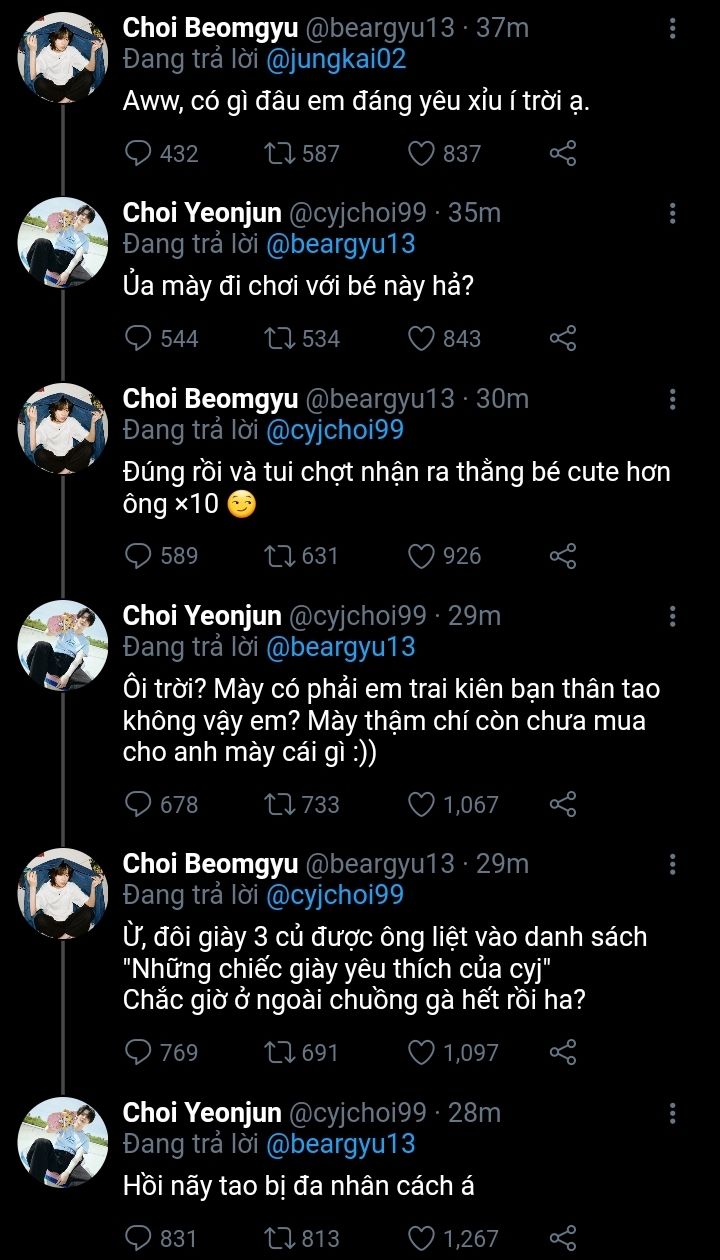The height and width of the screenshot is (1260, 720).
Task: Reply to Yeonjun's tweet with 544 replies
Action: pos(138,338)
